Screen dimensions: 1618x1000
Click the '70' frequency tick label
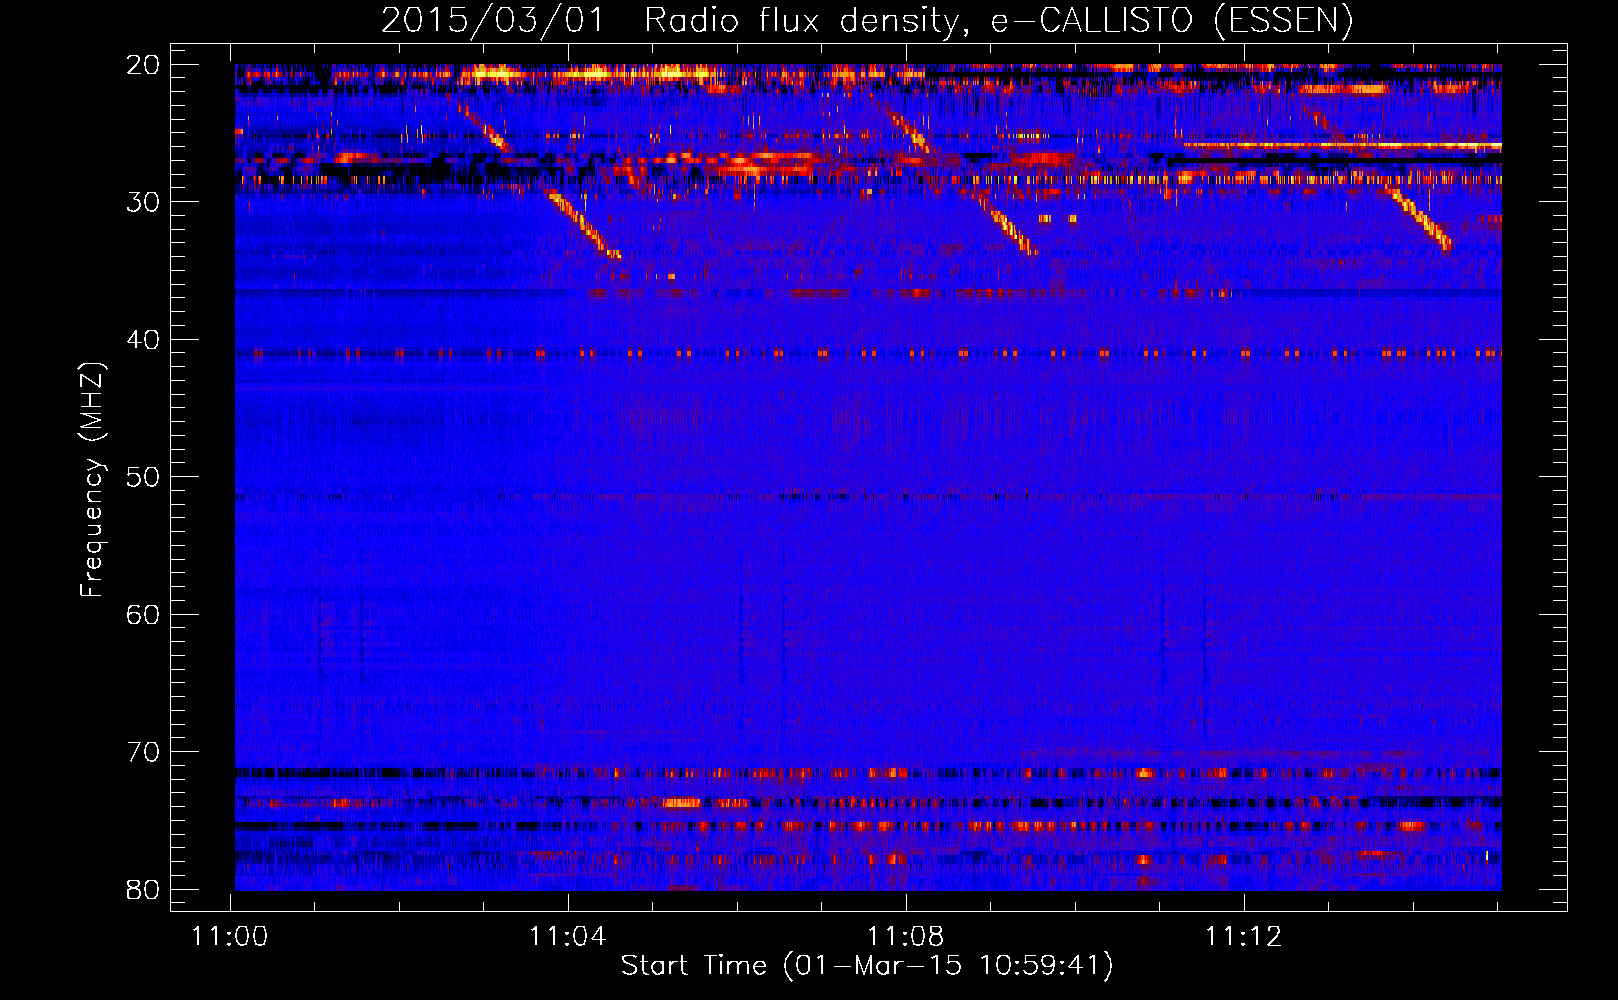point(143,752)
